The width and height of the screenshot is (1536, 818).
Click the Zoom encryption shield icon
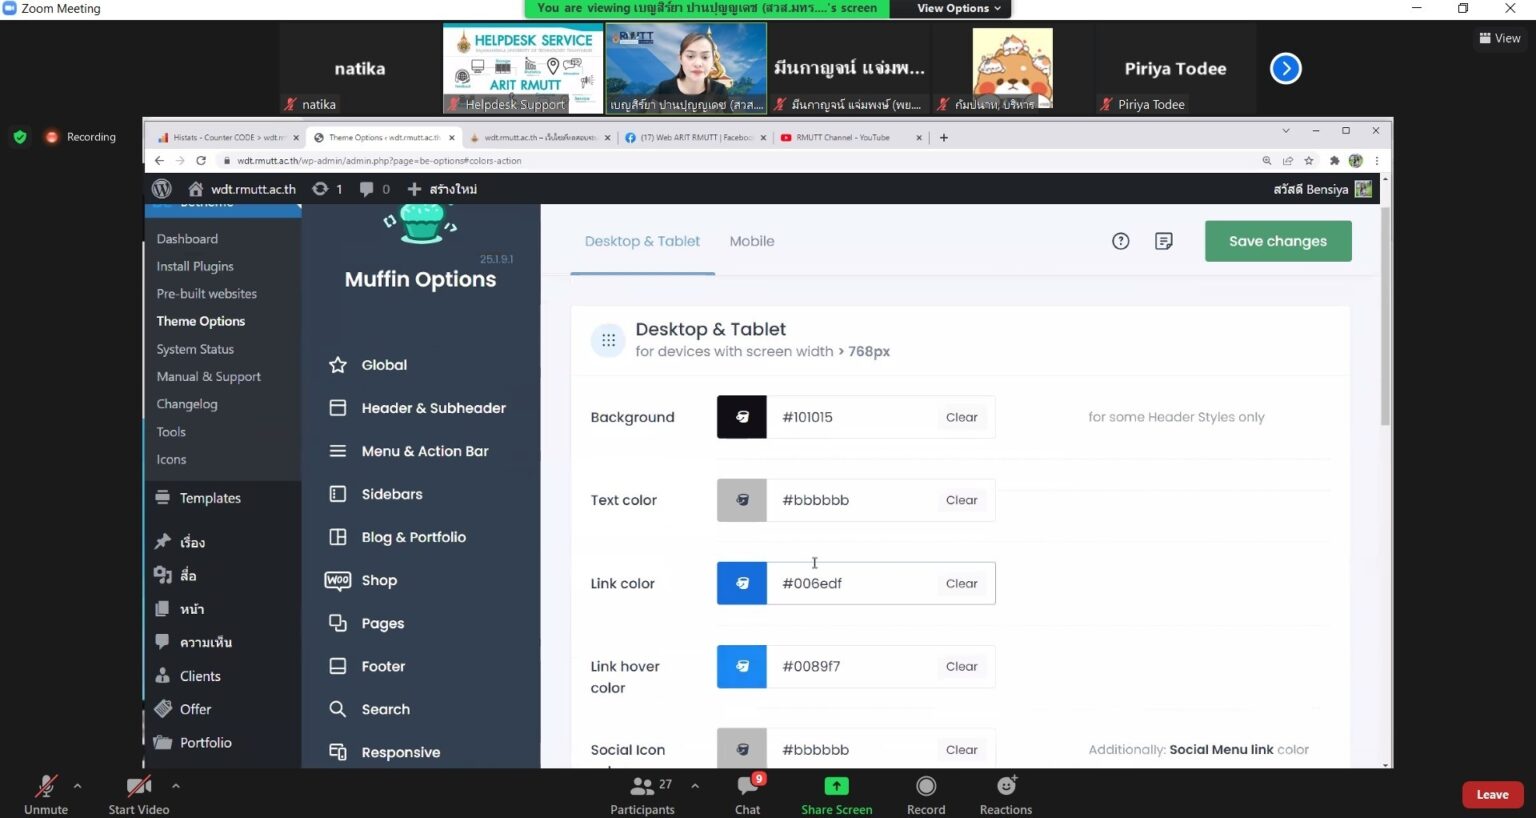pos(20,137)
